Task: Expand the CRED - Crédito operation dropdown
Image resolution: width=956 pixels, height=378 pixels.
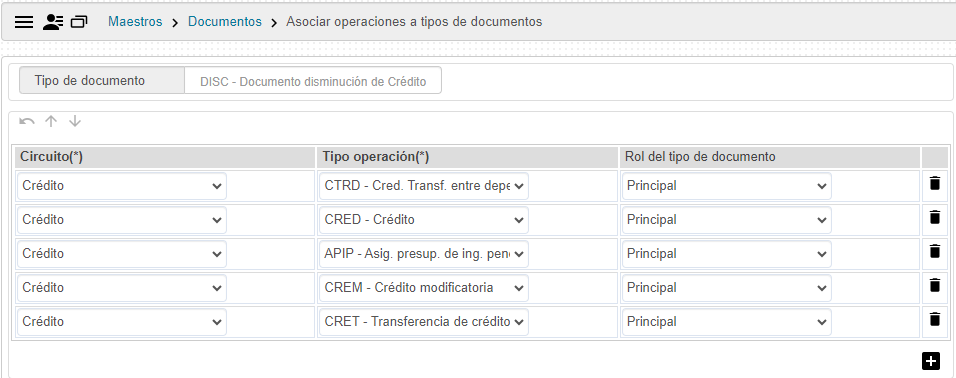Action: (424, 220)
